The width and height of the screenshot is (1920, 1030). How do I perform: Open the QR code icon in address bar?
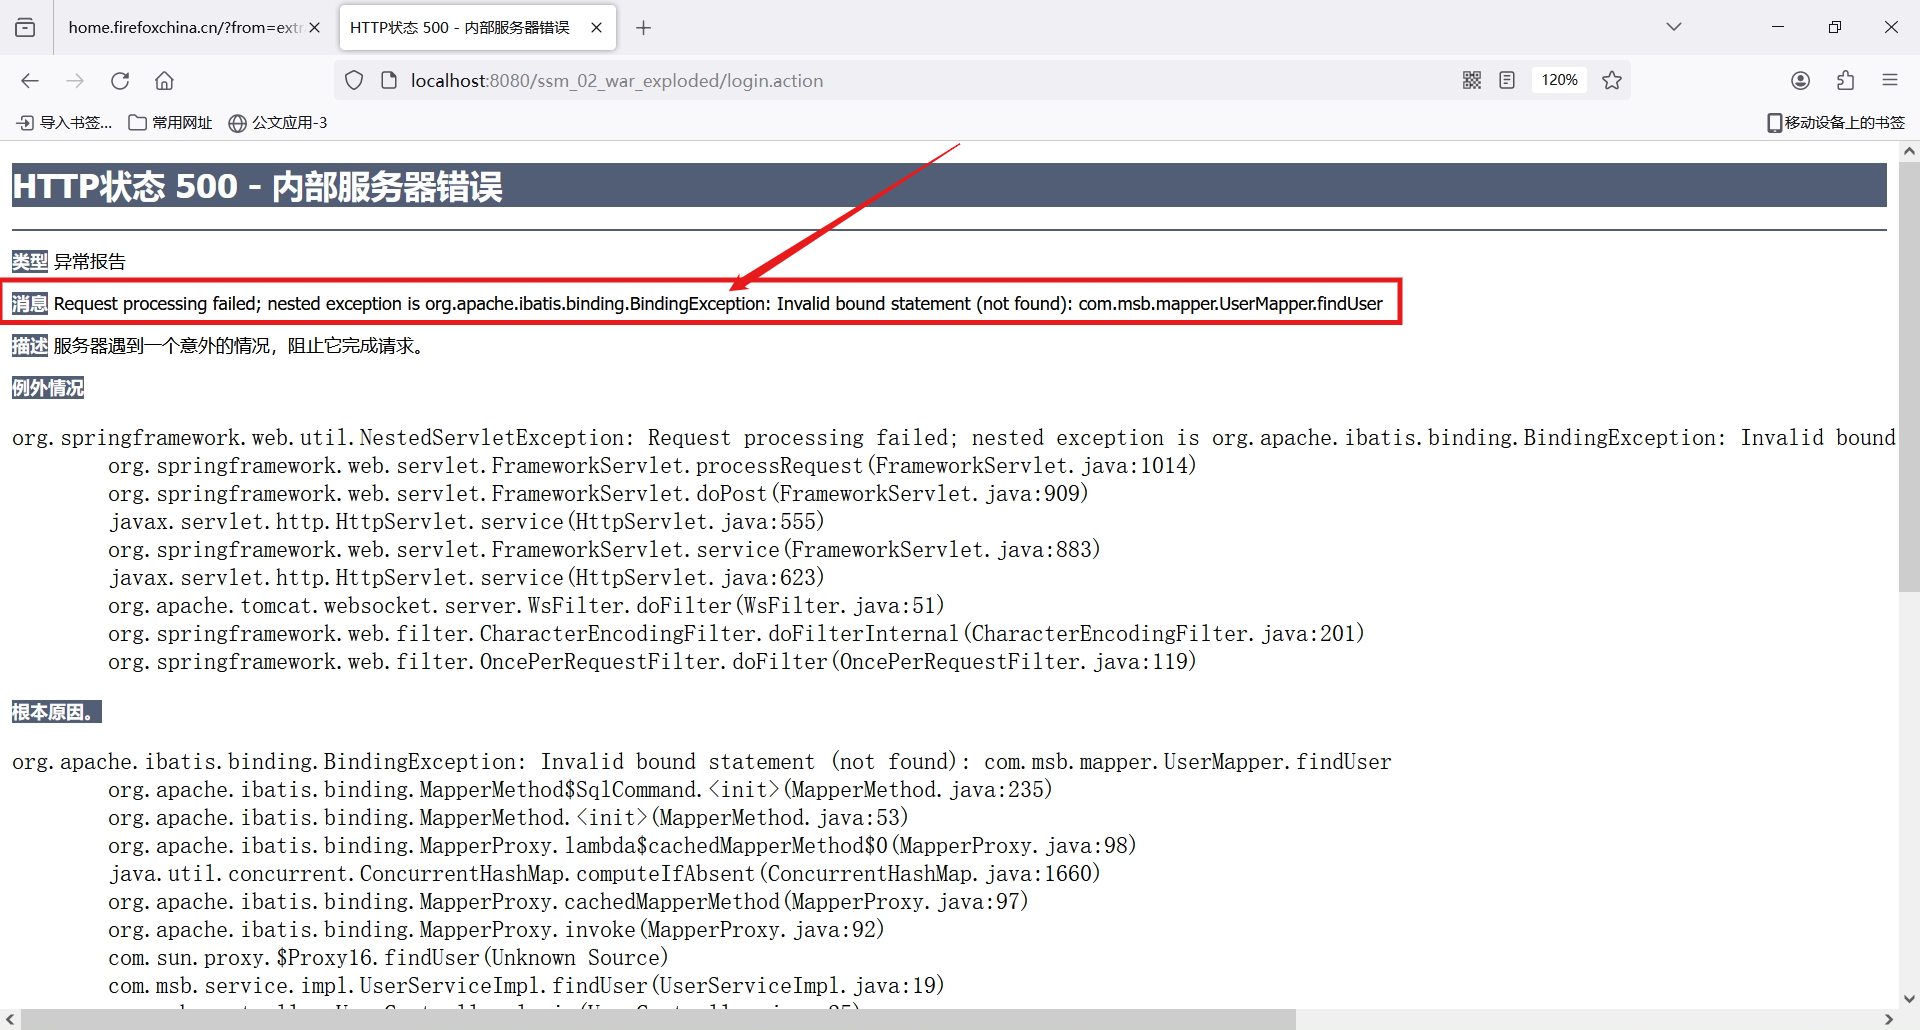pyautogui.click(x=1471, y=80)
